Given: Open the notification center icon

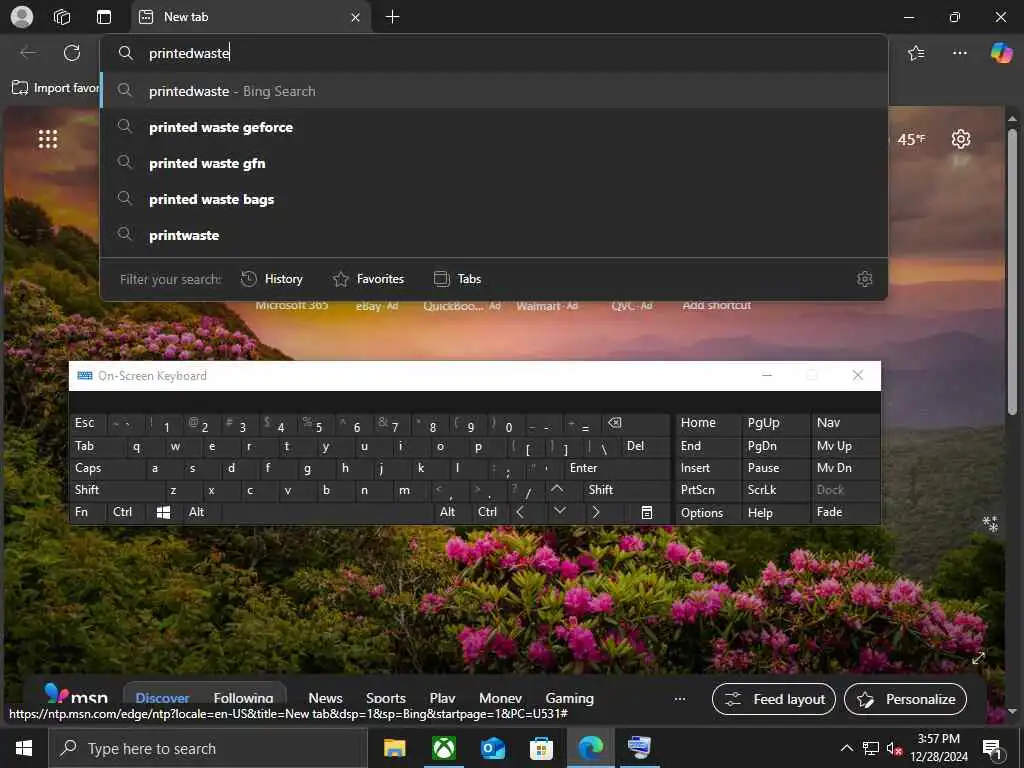Looking at the screenshot, I should click(x=992, y=749).
